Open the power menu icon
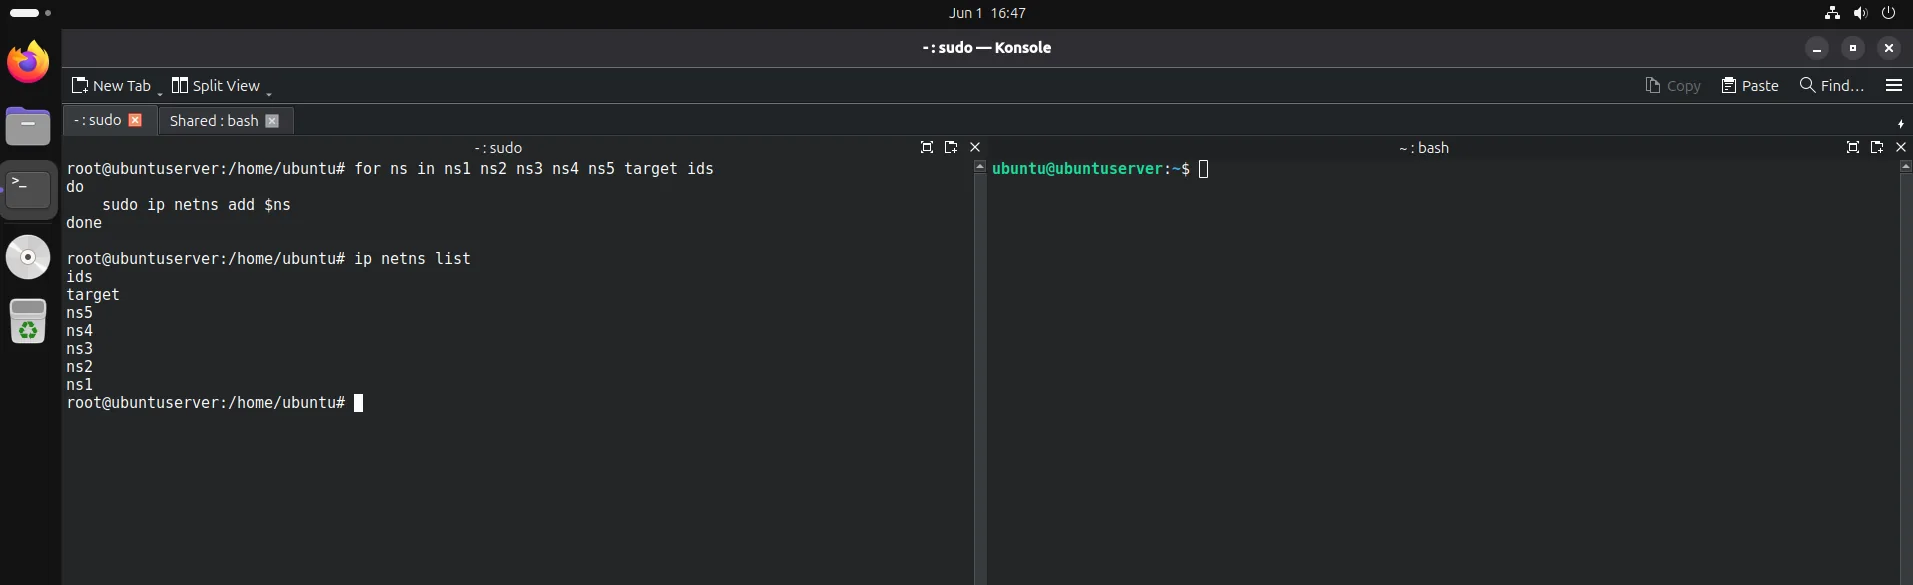 [x=1888, y=13]
